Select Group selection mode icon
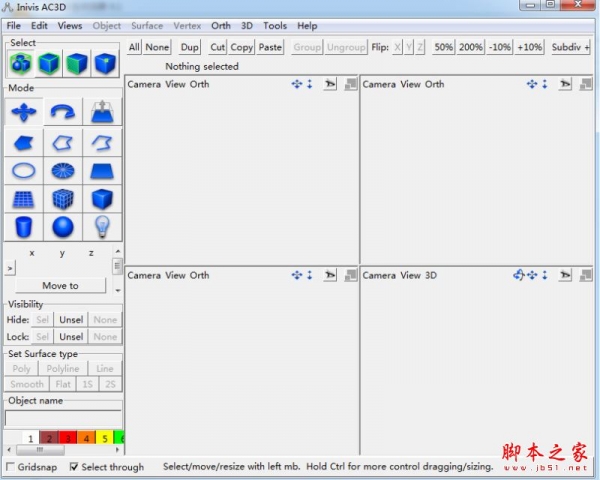 click(x=21, y=63)
